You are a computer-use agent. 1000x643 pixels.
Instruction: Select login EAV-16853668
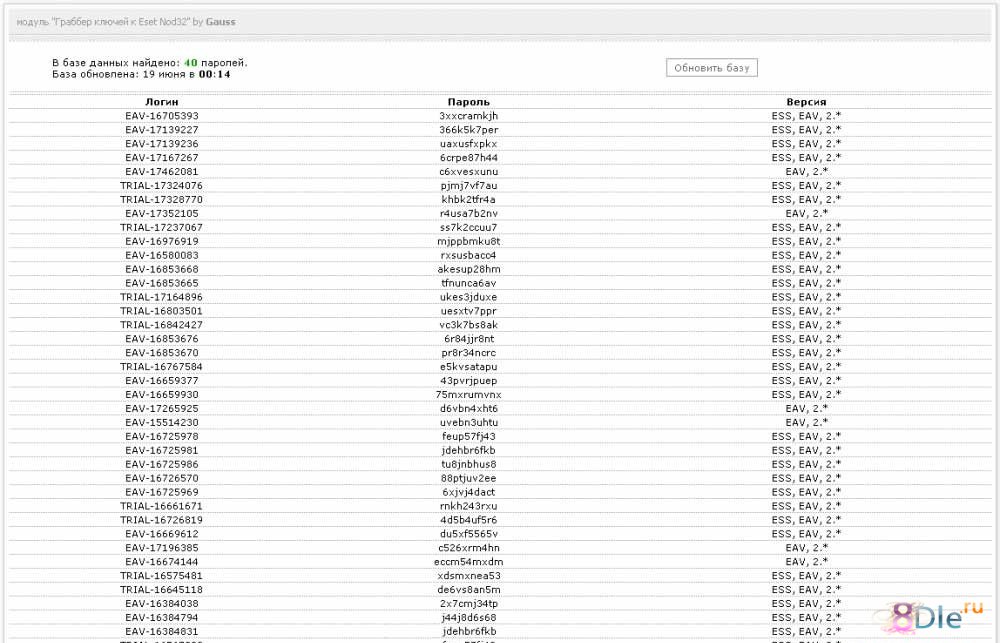coord(162,269)
